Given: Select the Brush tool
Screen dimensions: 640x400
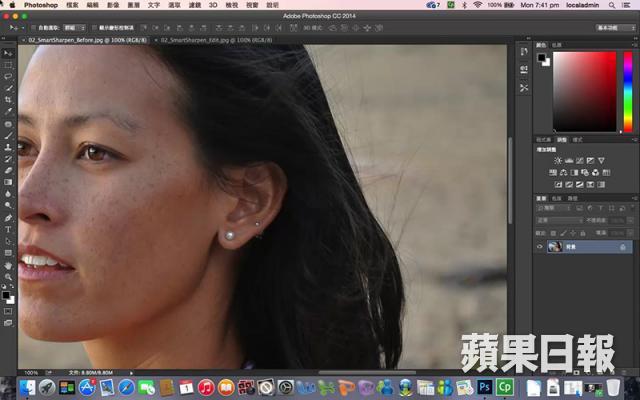Looking at the screenshot, I should click(8, 136).
